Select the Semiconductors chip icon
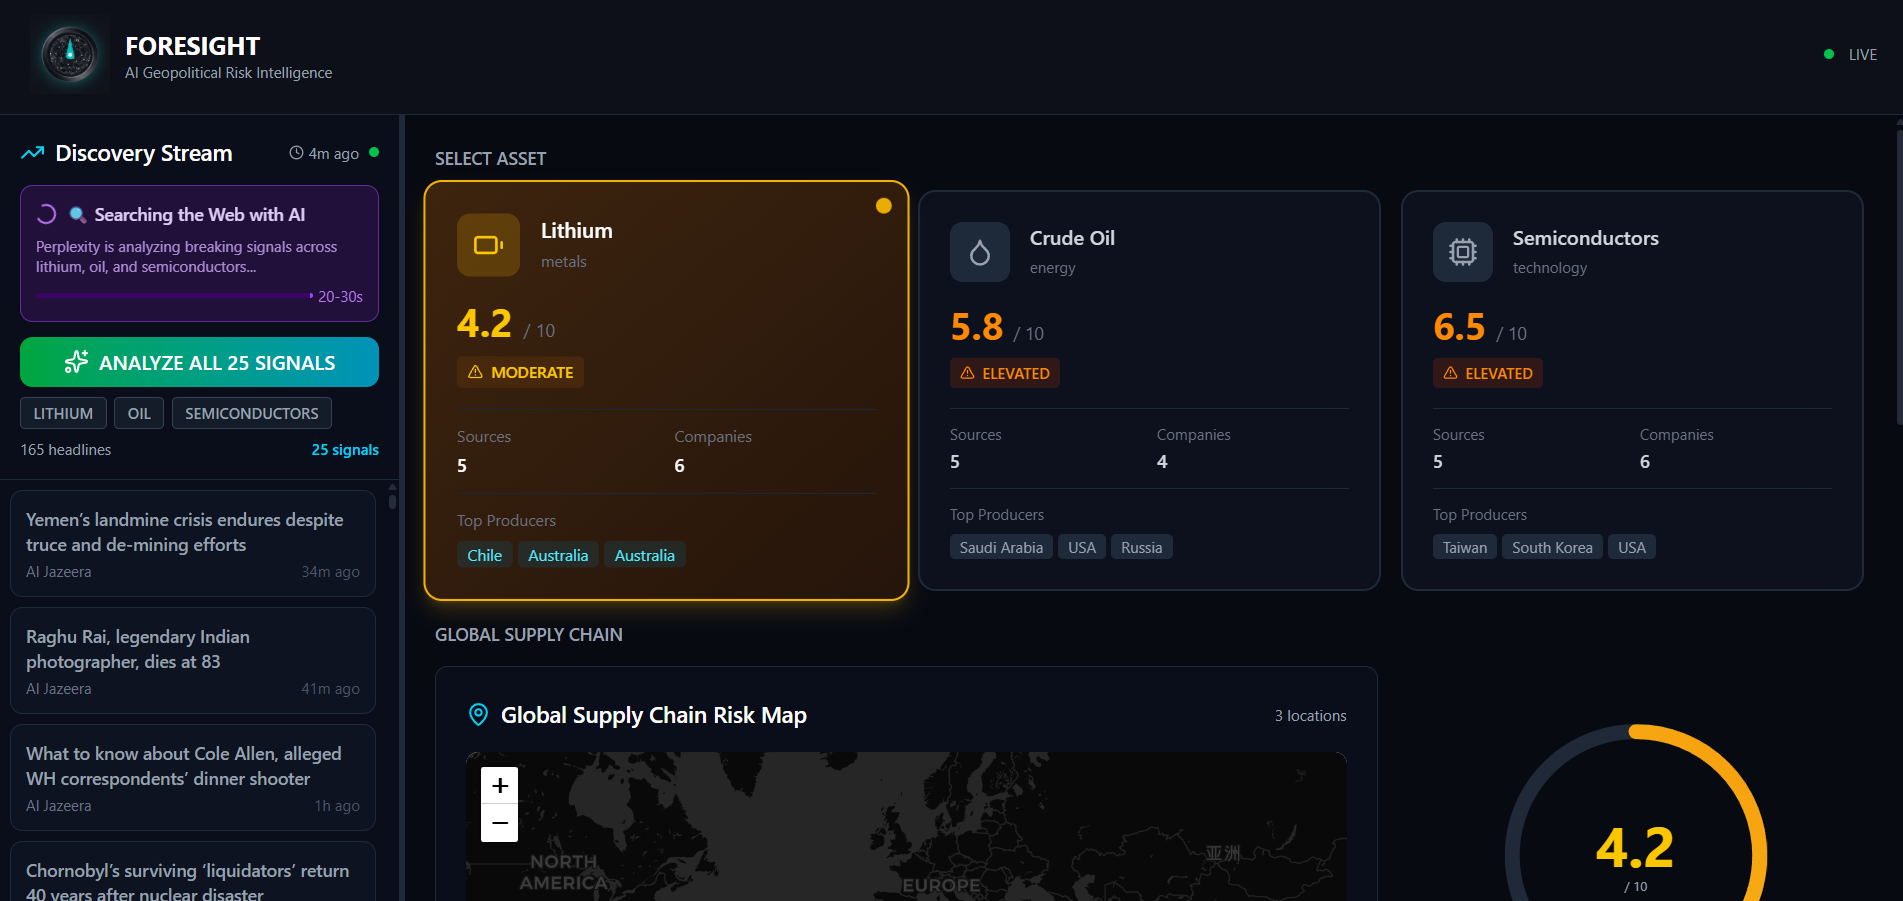 click(x=1462, y=252)
